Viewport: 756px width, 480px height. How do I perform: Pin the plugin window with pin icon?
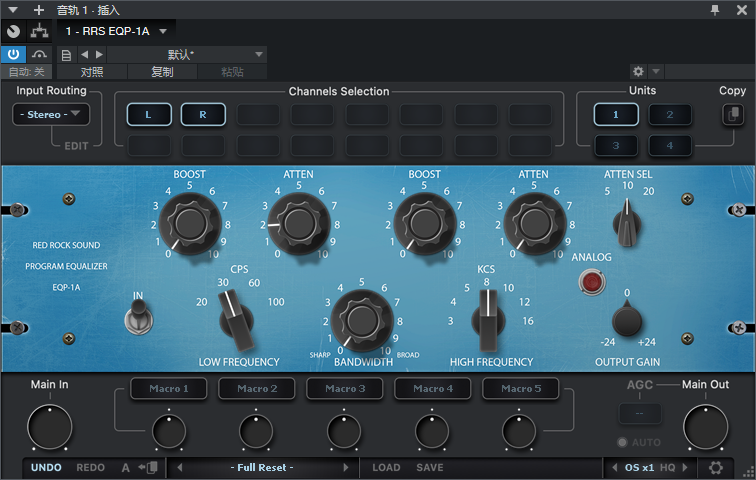click(715, 9)
